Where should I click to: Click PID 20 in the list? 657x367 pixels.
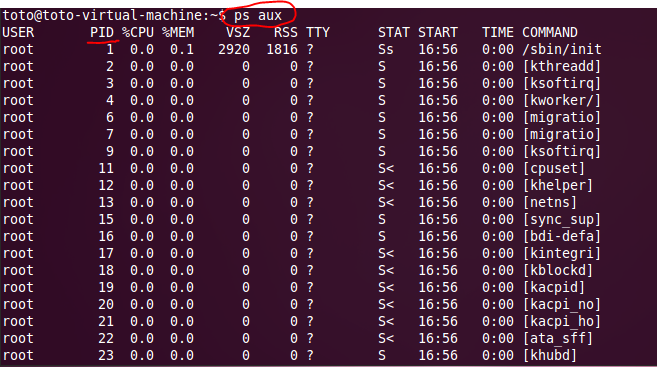106,304
